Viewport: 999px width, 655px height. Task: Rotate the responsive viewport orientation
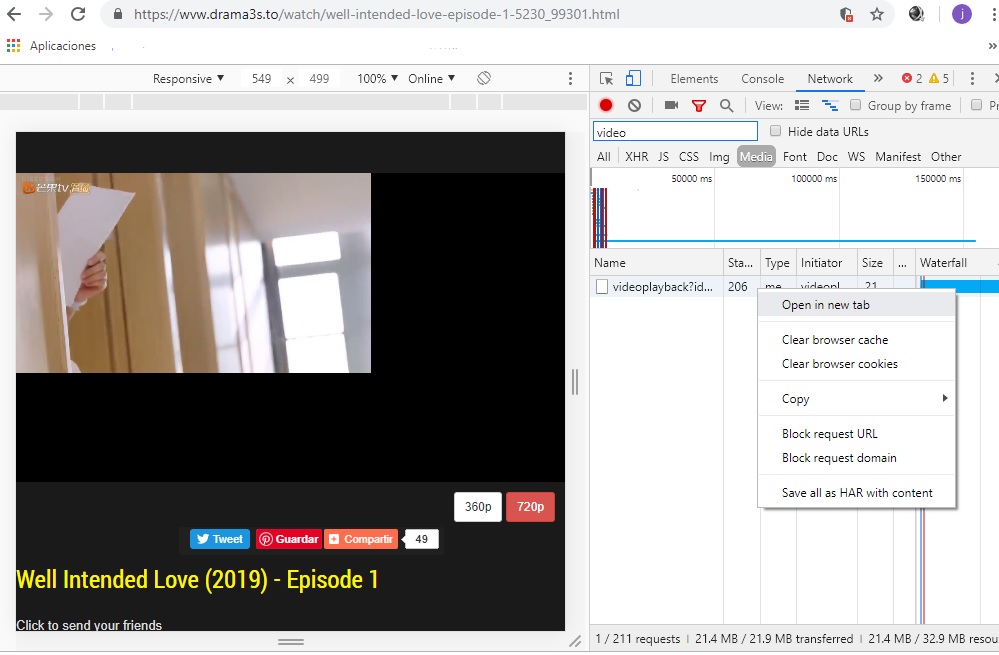point(484,78)
